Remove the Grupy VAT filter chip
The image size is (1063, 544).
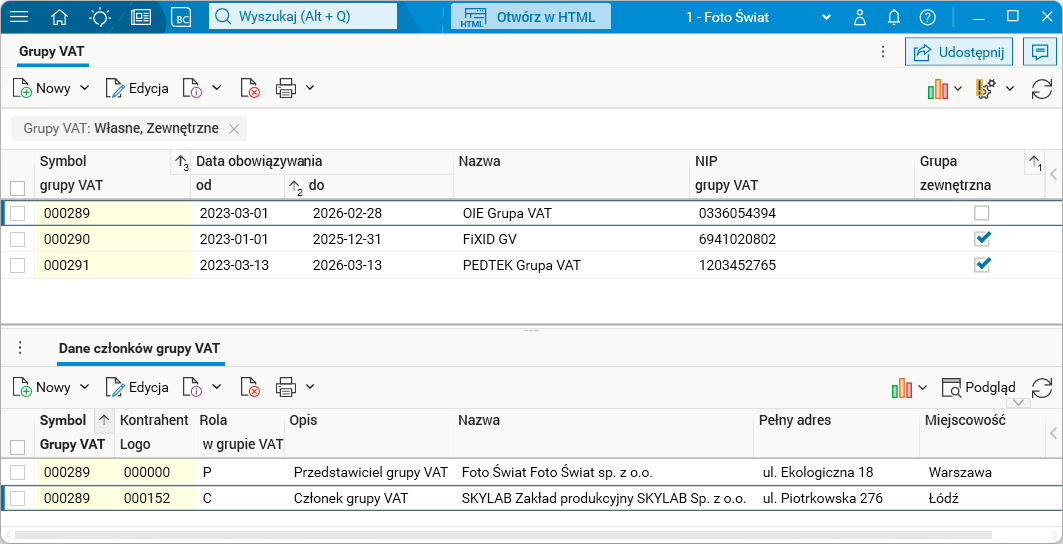point(234,129)
